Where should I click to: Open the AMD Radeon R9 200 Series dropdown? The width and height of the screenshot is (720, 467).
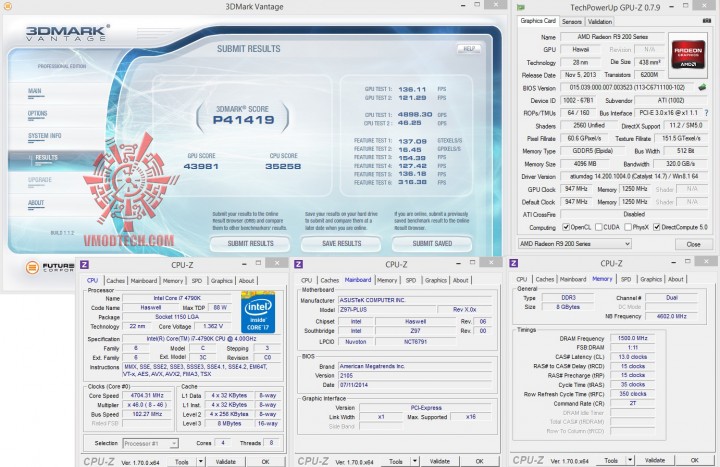(575, 244)
